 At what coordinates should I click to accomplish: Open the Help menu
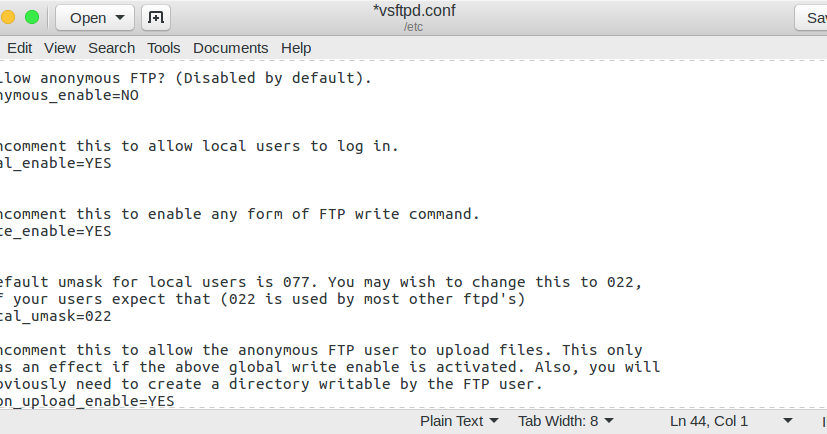click(296, 47)
